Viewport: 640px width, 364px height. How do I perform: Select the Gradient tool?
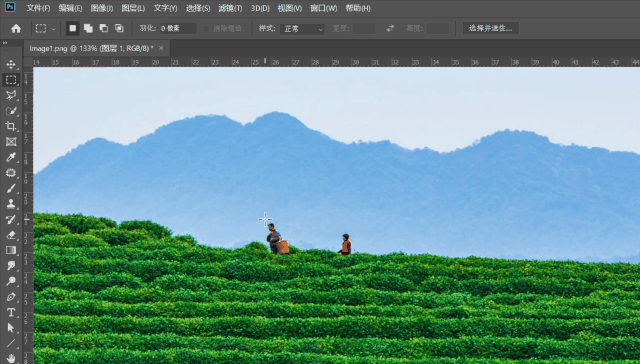point(11,251)
